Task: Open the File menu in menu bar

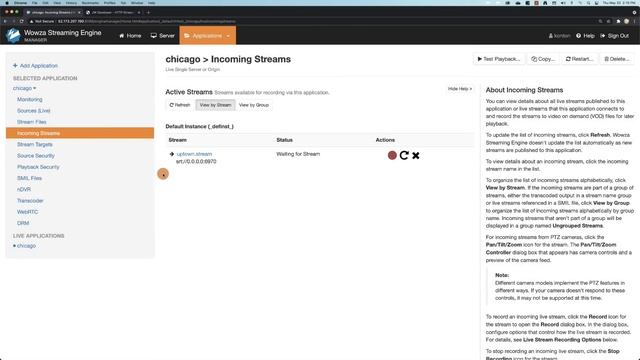Action: pos(35,3)
